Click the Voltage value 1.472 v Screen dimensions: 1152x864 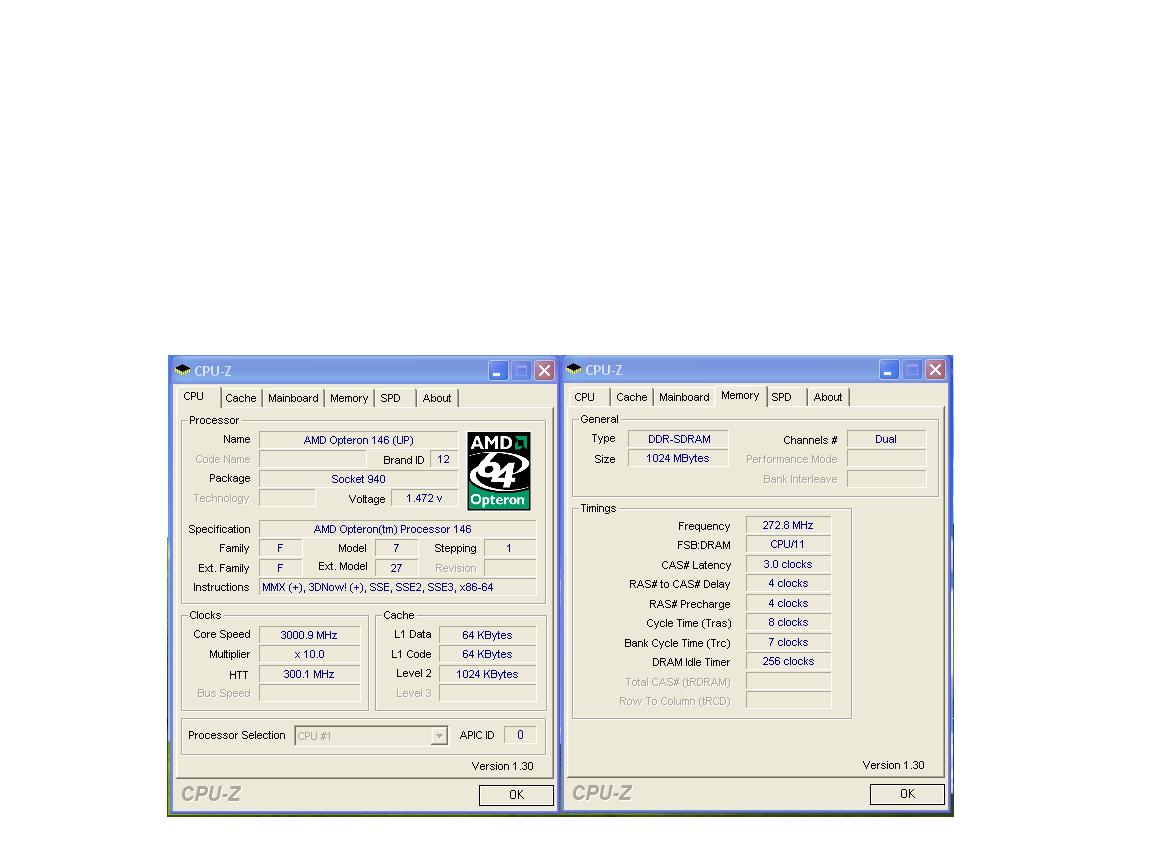(x=424, y=498)
